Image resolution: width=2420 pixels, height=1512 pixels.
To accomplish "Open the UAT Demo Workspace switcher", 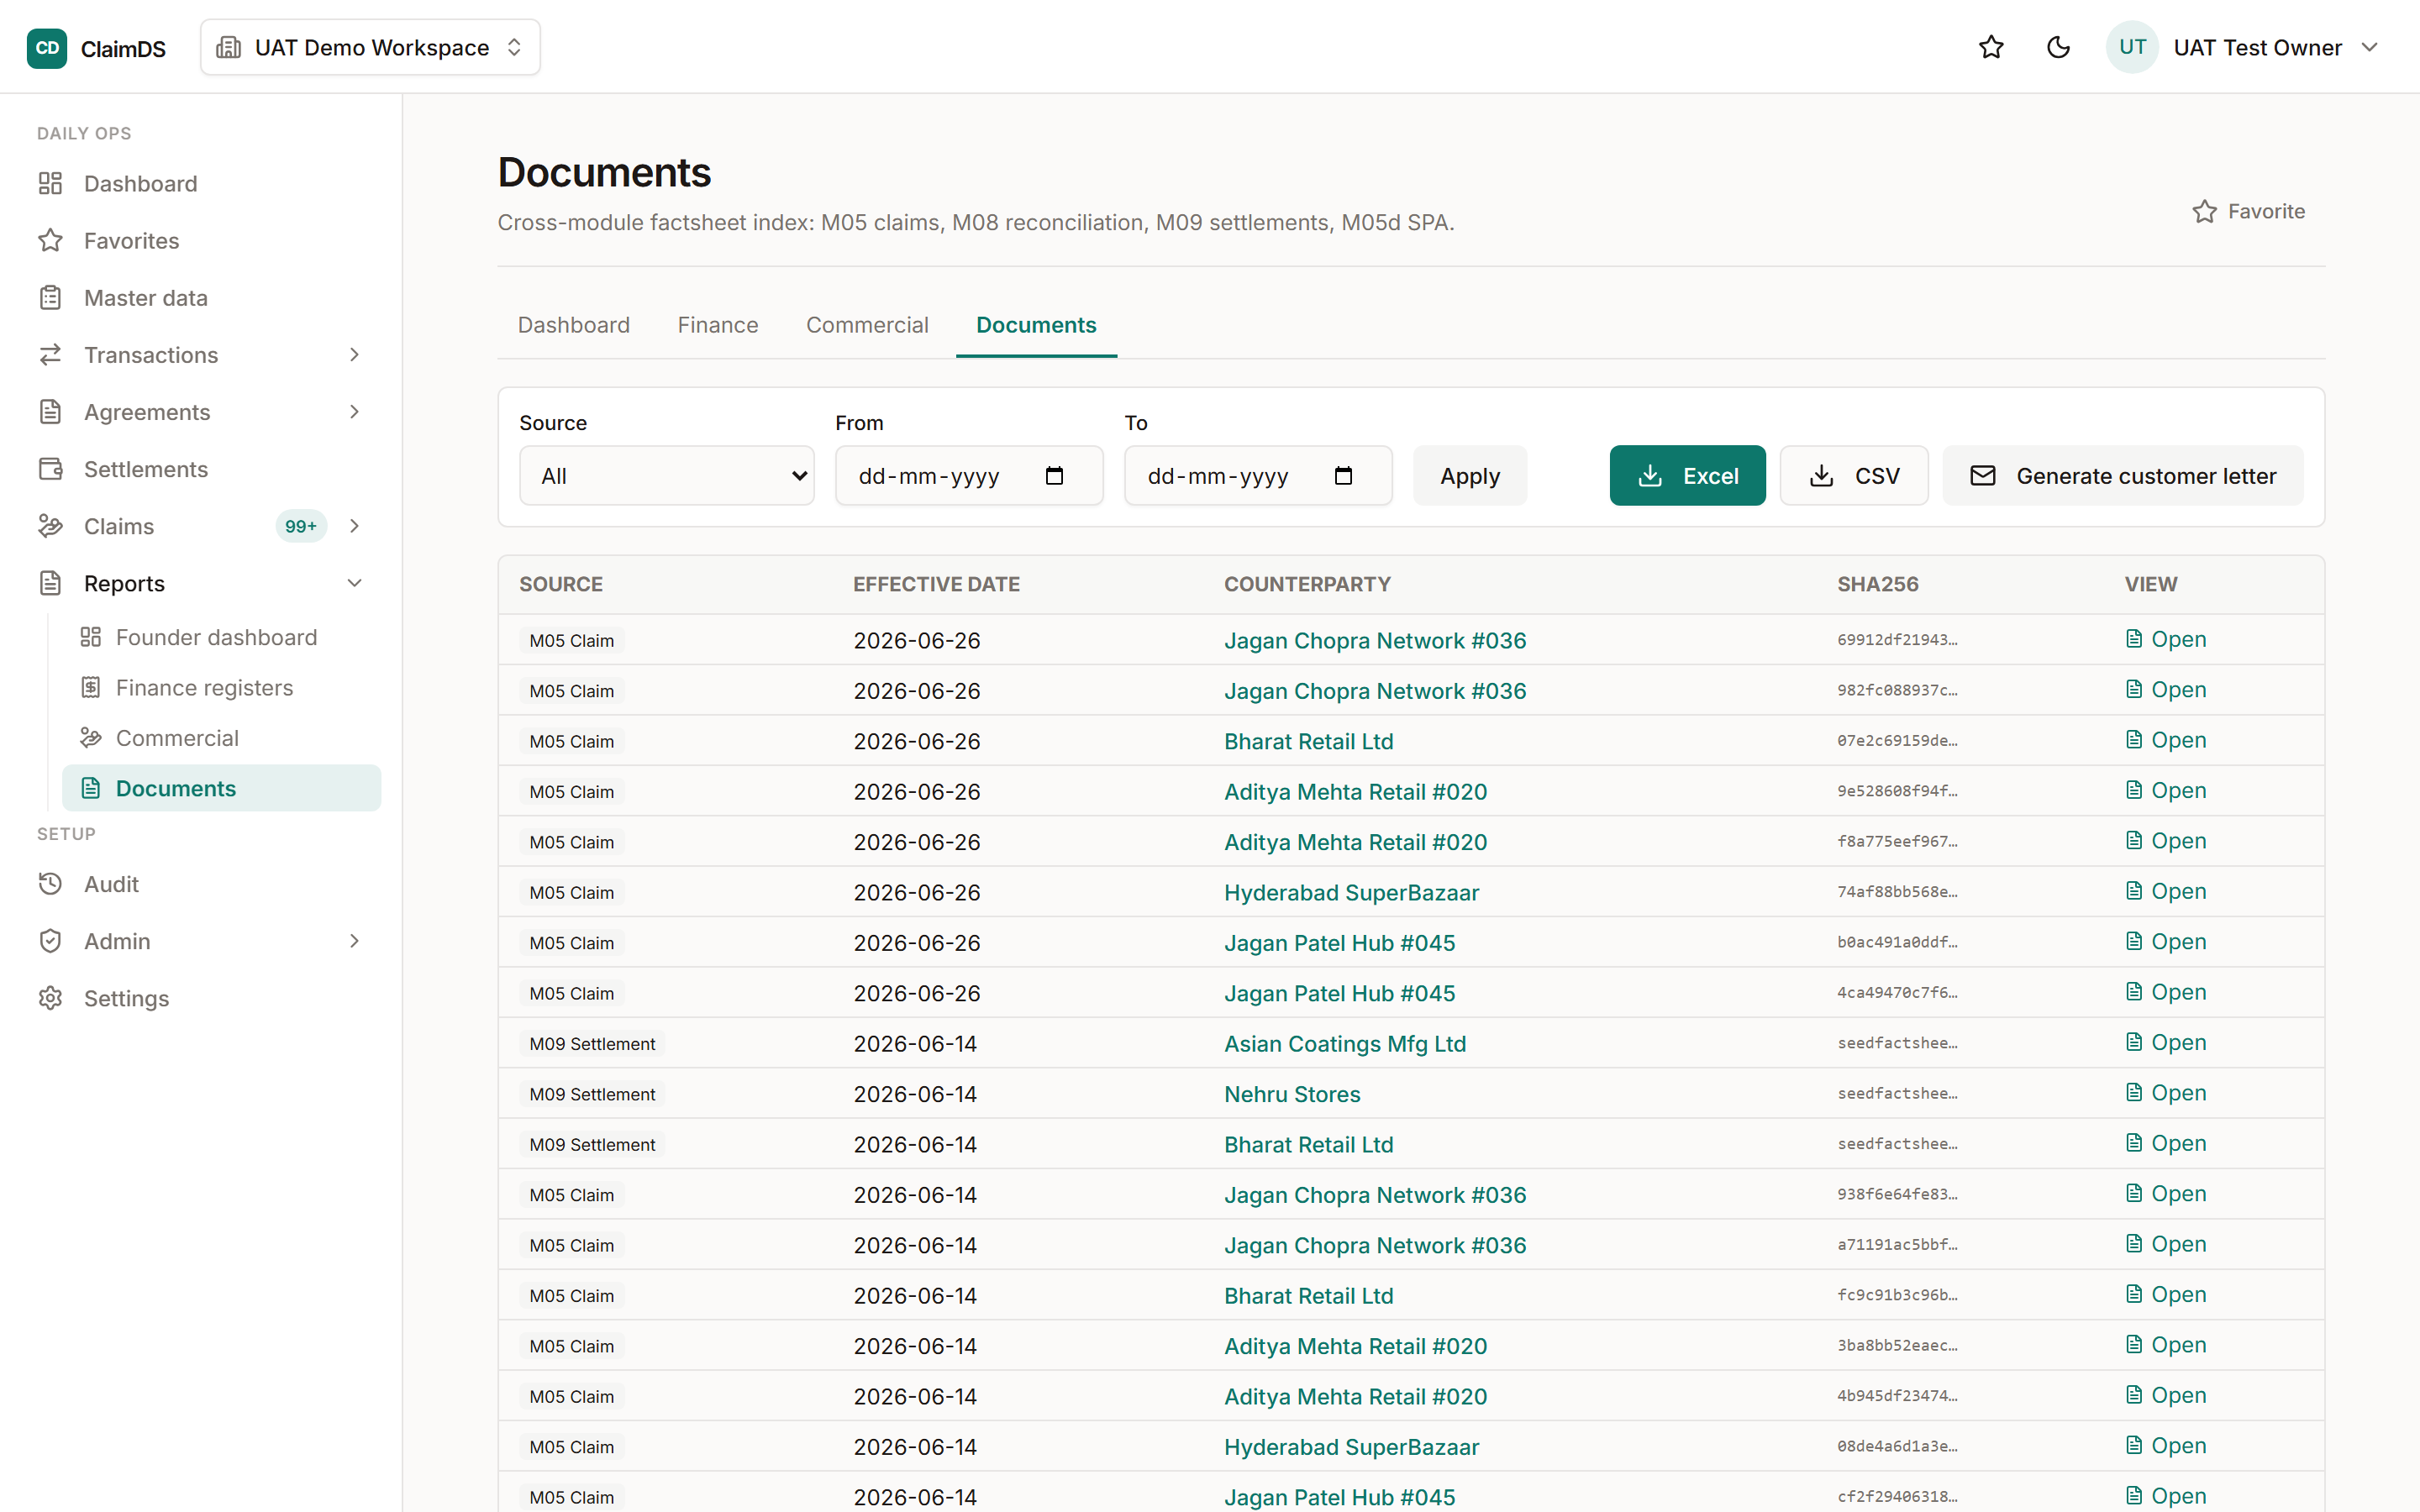I will click(370, 47).
